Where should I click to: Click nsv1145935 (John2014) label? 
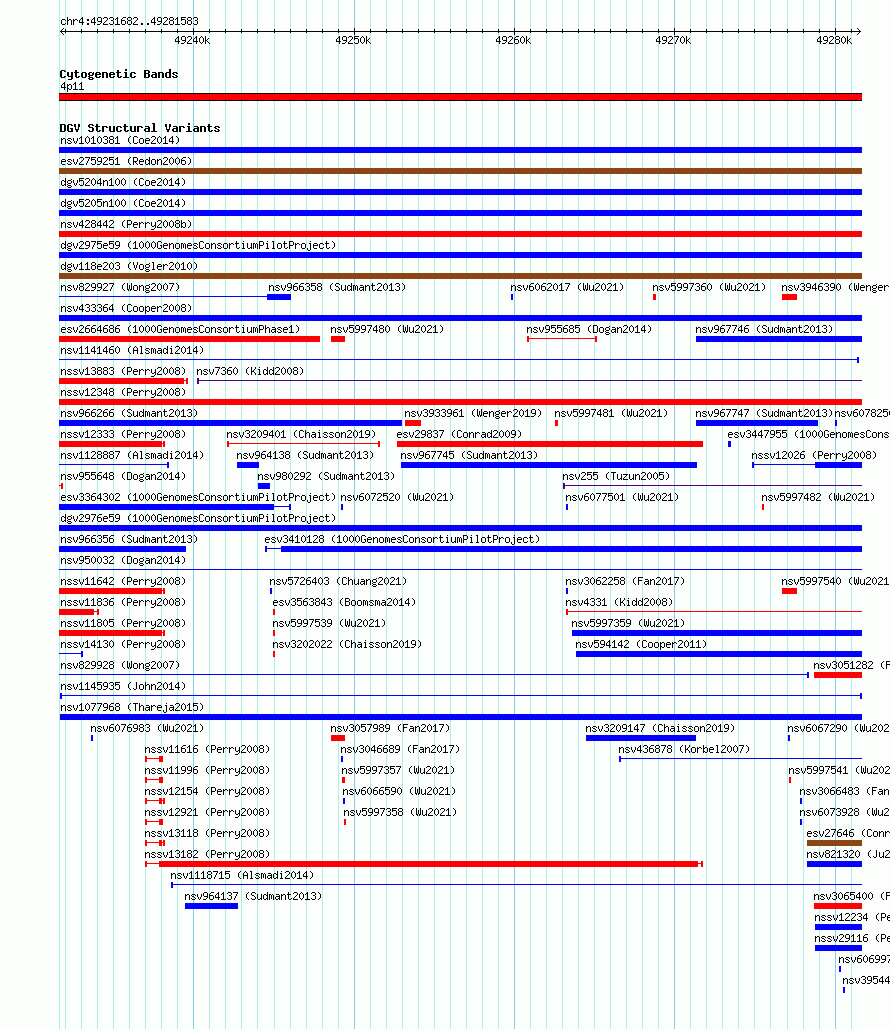[x=123, y=686]
